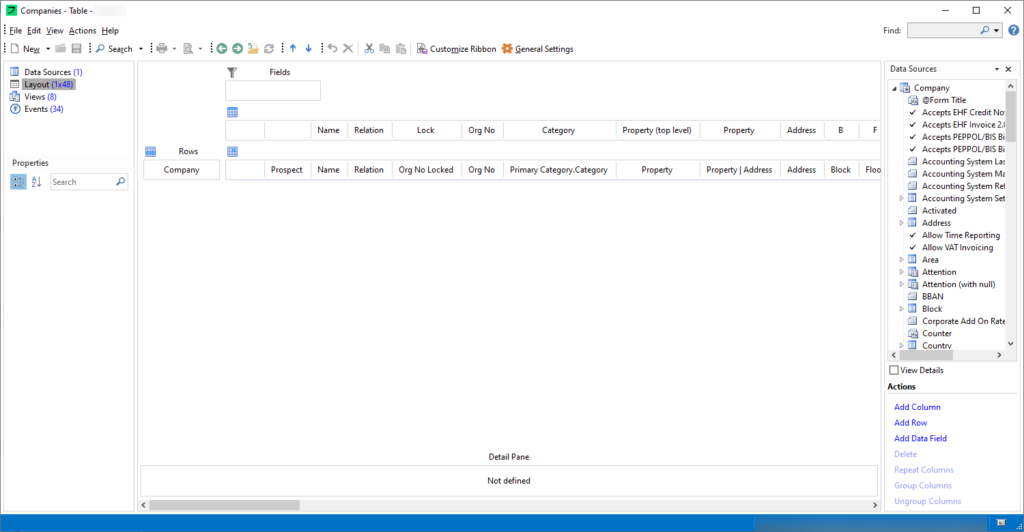The image size is (1024, 532).
Task: Click the Add Column action link
Action: click(917, 407)
